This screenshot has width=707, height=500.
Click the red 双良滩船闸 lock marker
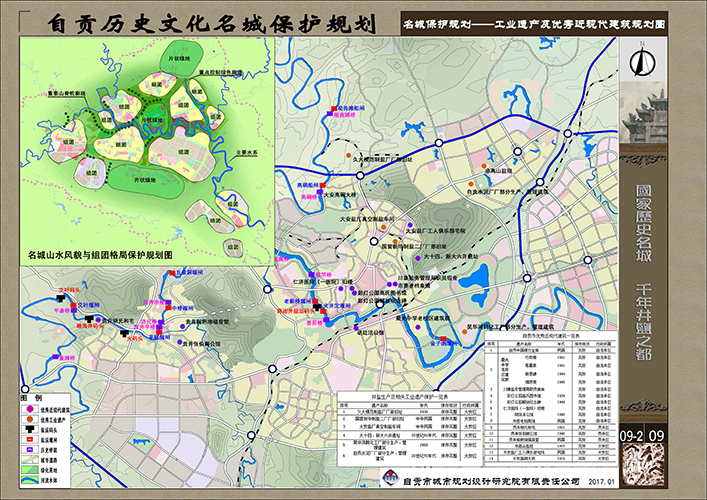334,108
